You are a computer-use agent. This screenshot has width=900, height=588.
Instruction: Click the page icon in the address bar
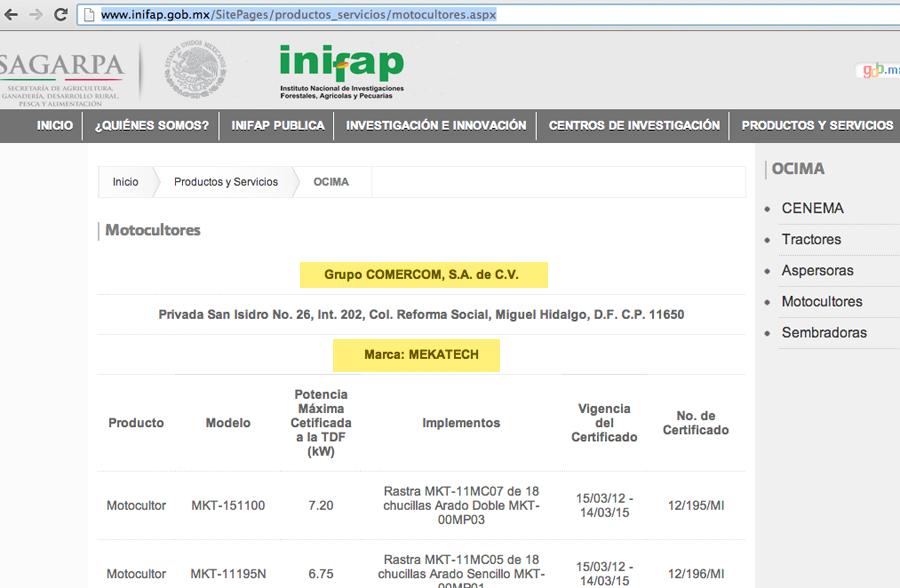(89, 15)
